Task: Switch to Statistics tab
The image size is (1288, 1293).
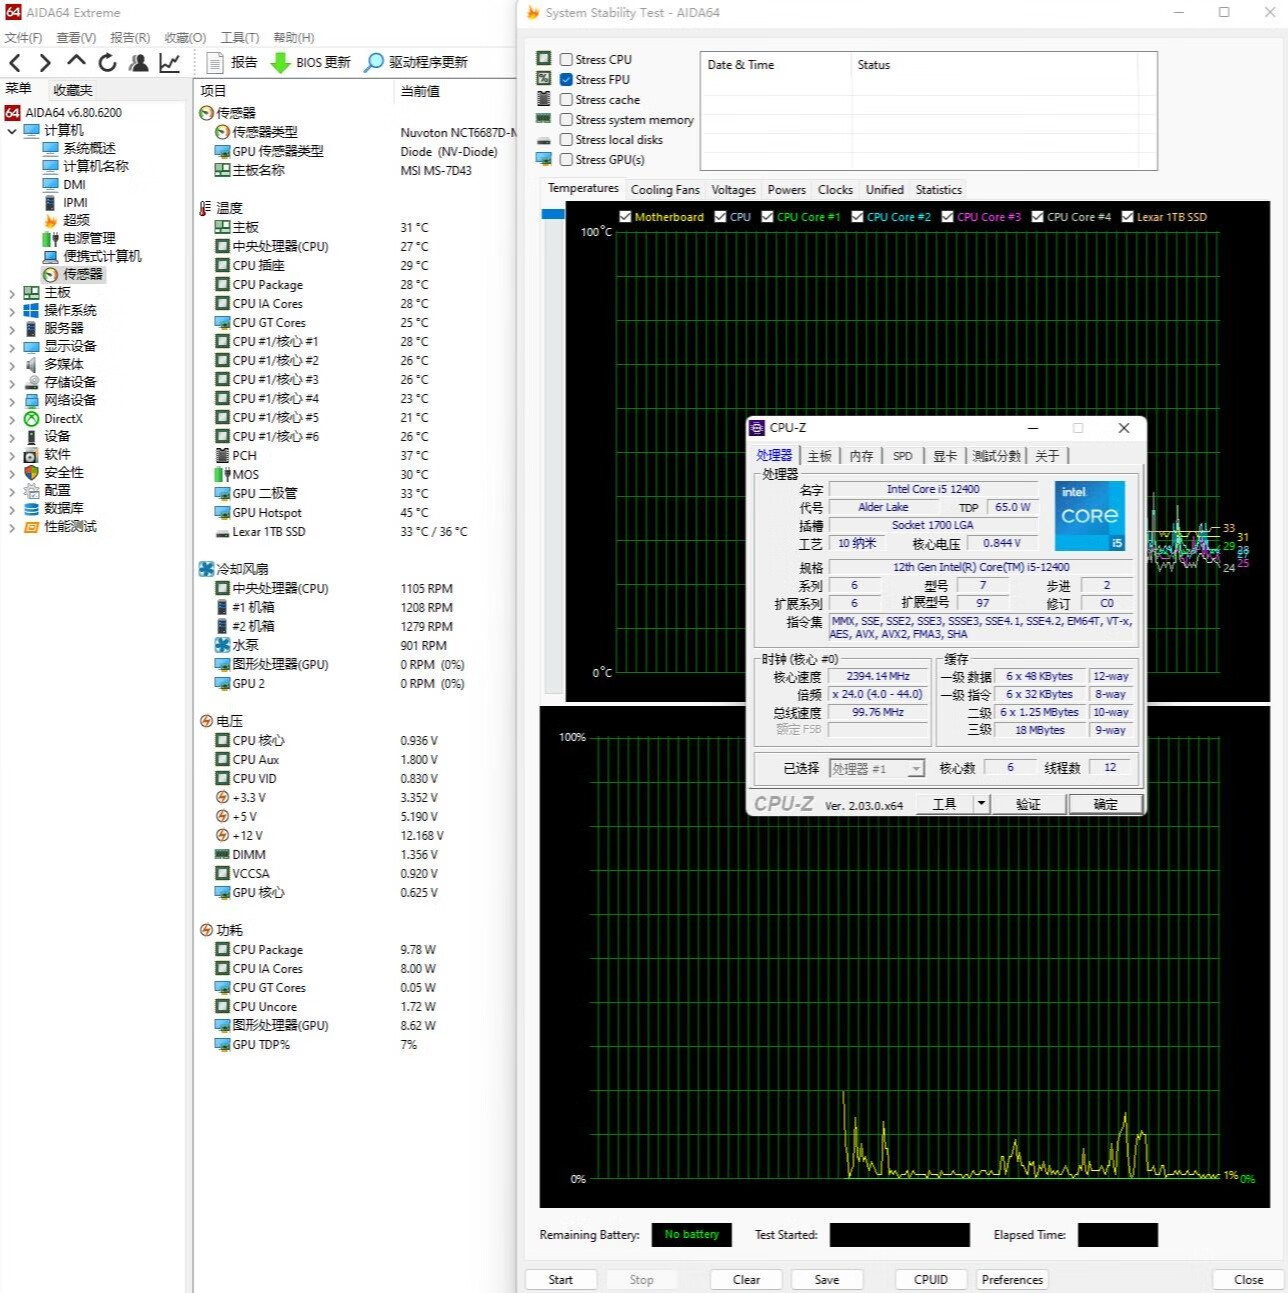Action: coord(938,190)
